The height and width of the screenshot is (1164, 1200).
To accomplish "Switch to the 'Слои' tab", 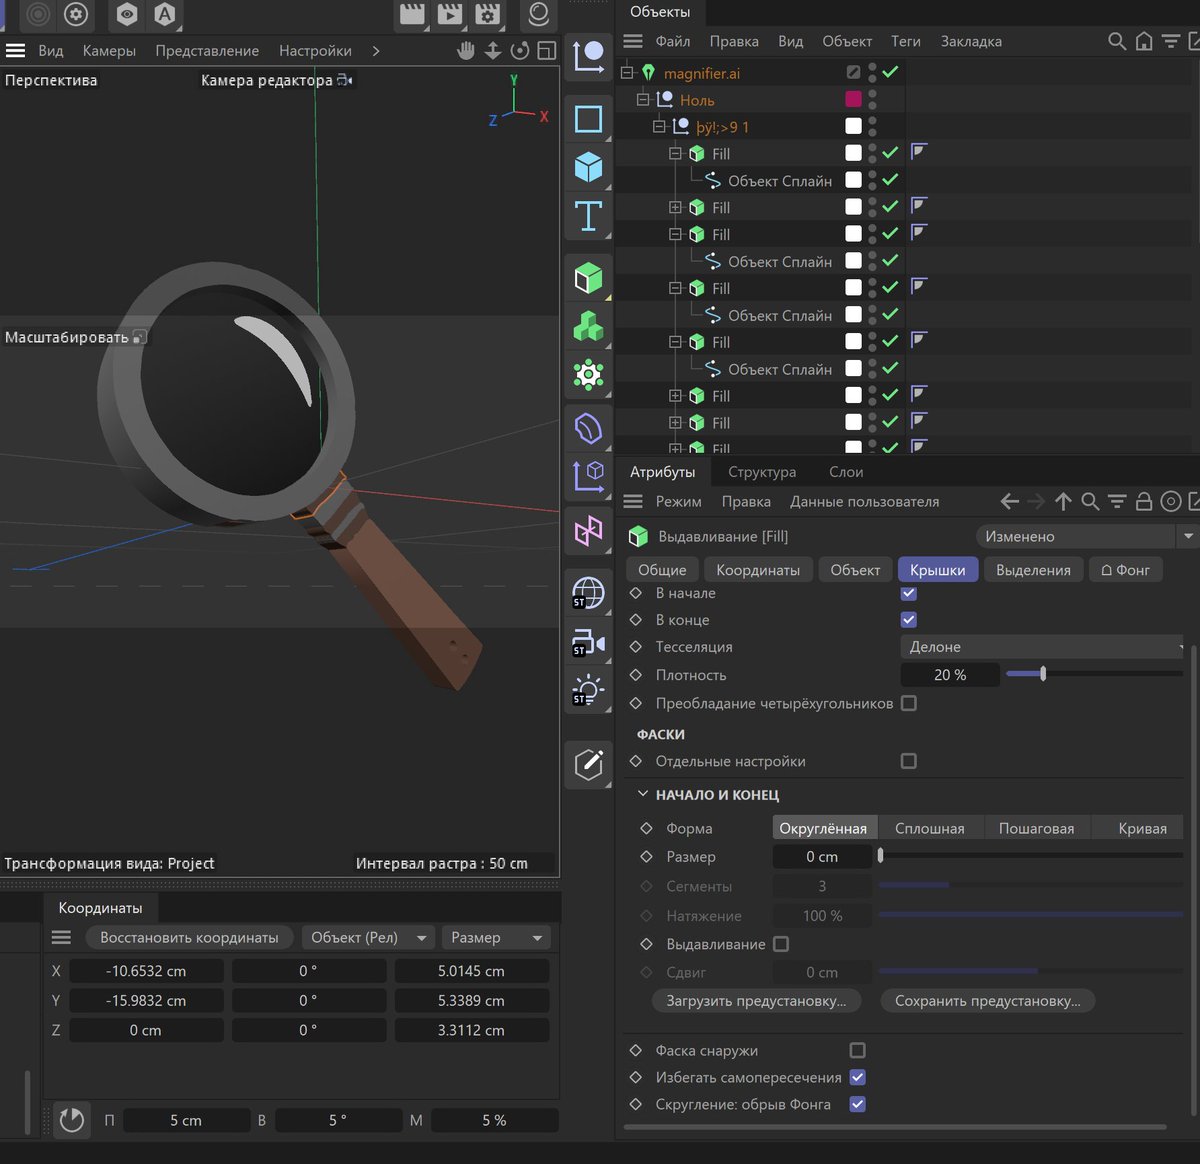I will pyautogui.click(x=846, y=472).
